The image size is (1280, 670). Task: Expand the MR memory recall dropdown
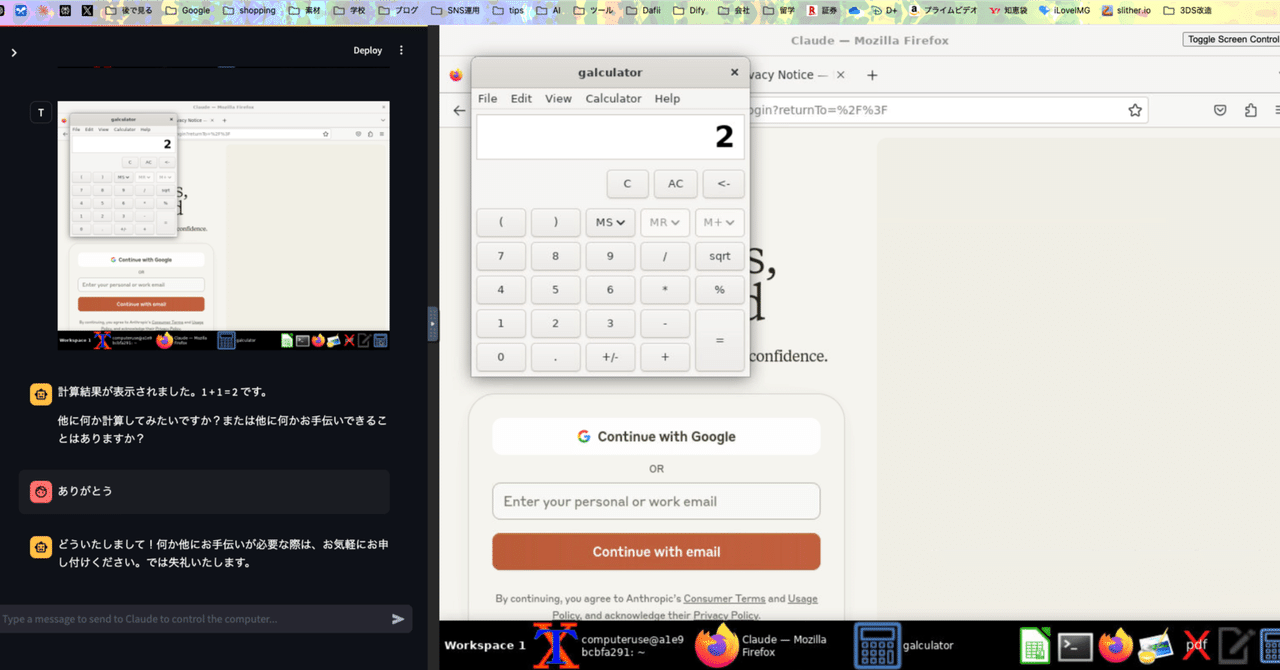click(x=664, y=222)
